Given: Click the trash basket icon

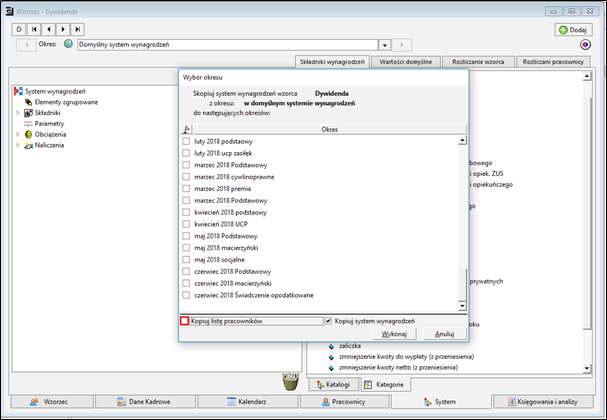Looking at the screenshot, I should click(290, 381).
